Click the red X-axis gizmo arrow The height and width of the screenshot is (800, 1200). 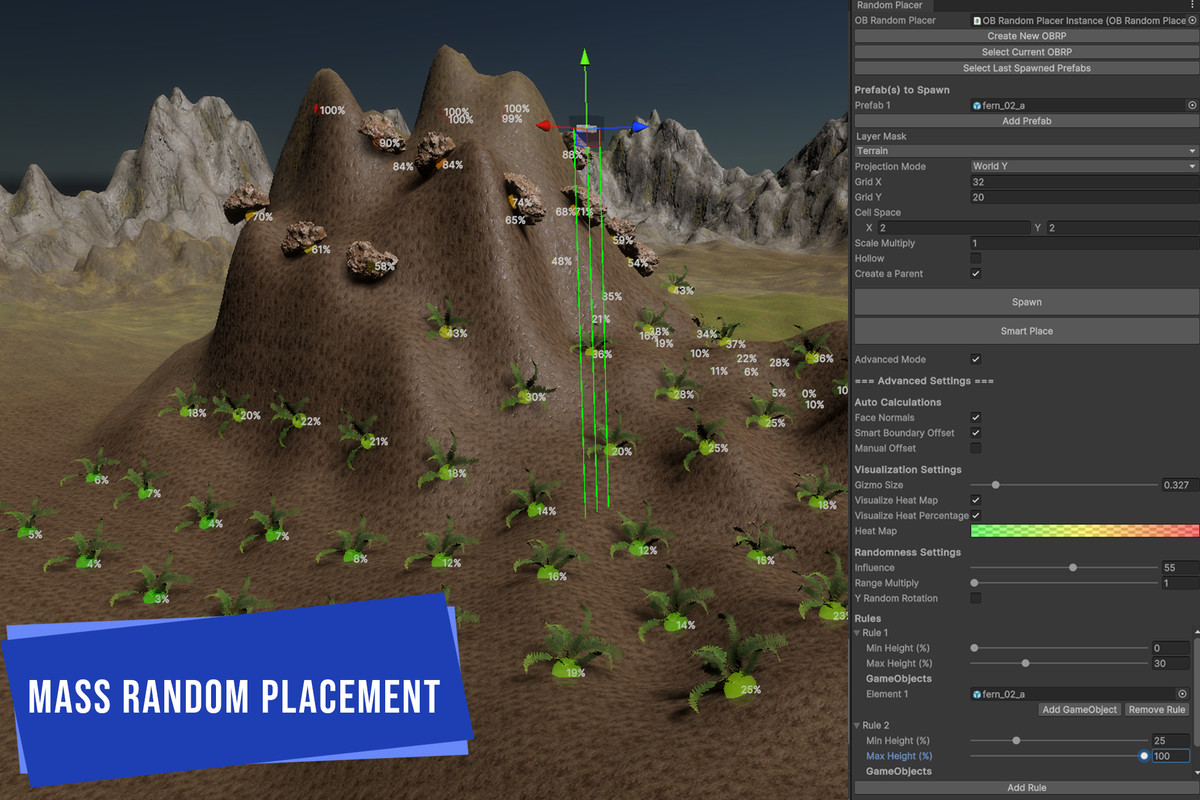(x=545, y=126)
